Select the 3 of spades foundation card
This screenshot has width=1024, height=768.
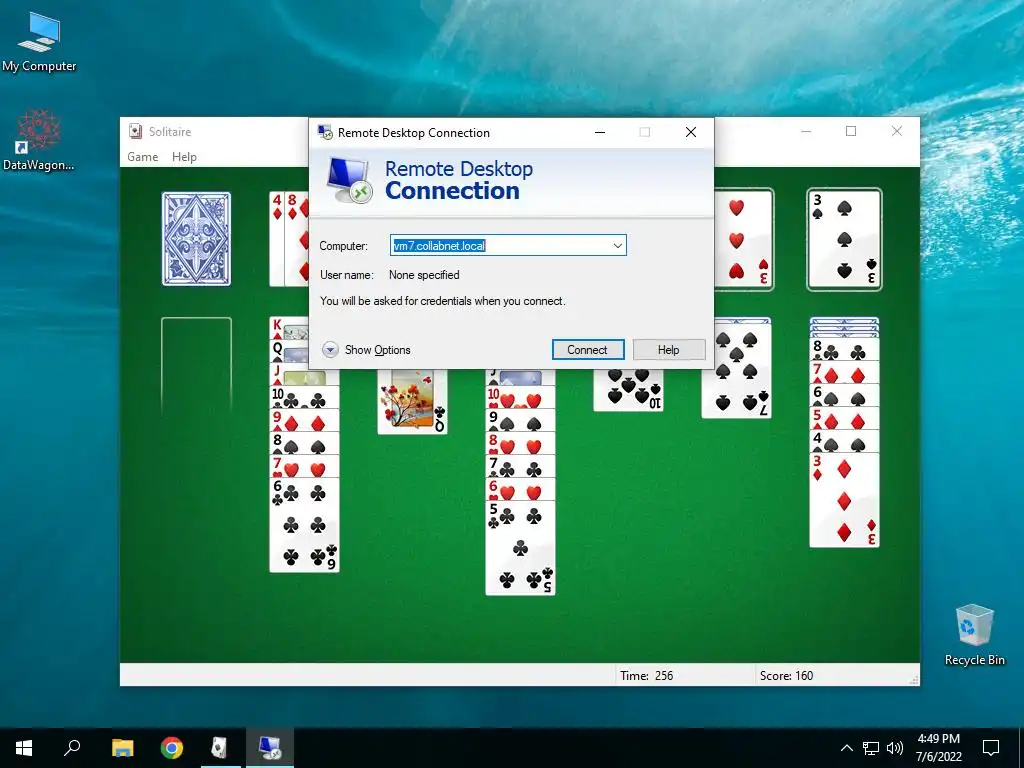click(x=844, y=239)
